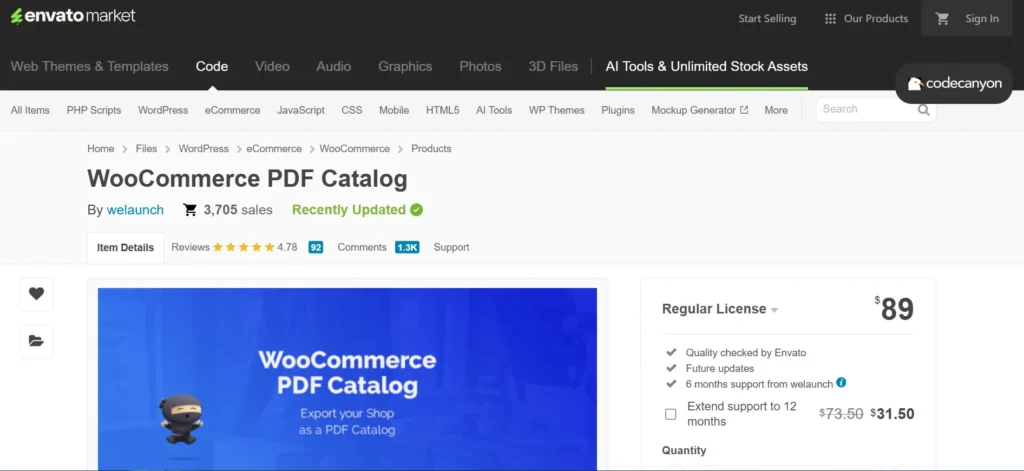Open AI Tools & Unlimited Stock Assets
1024x471 pixels.
(707, 67)
